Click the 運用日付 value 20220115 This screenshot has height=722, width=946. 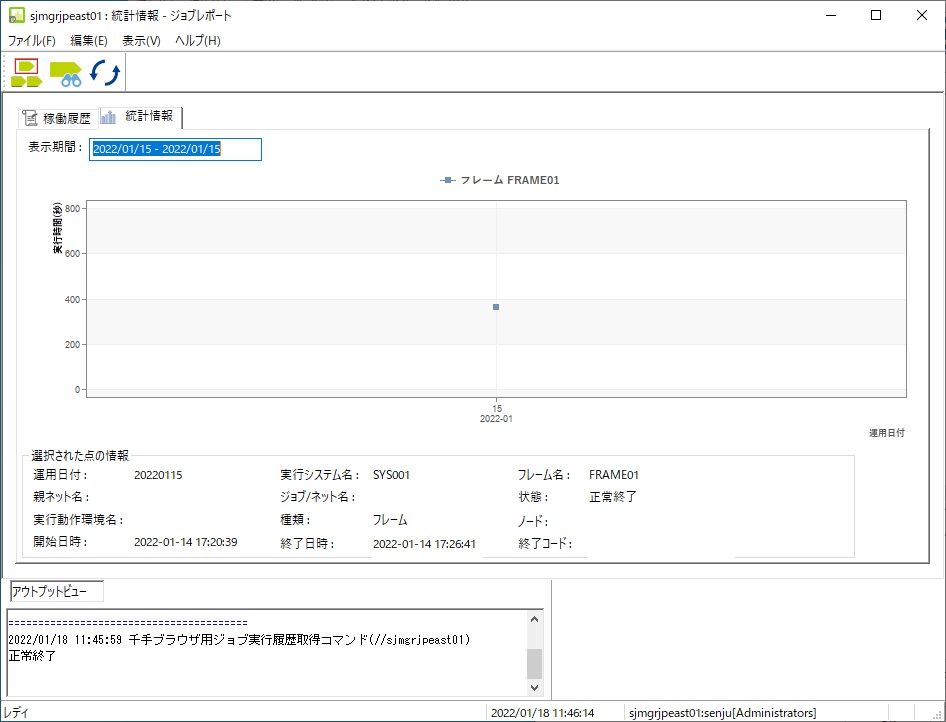click(x=158, y=475)
